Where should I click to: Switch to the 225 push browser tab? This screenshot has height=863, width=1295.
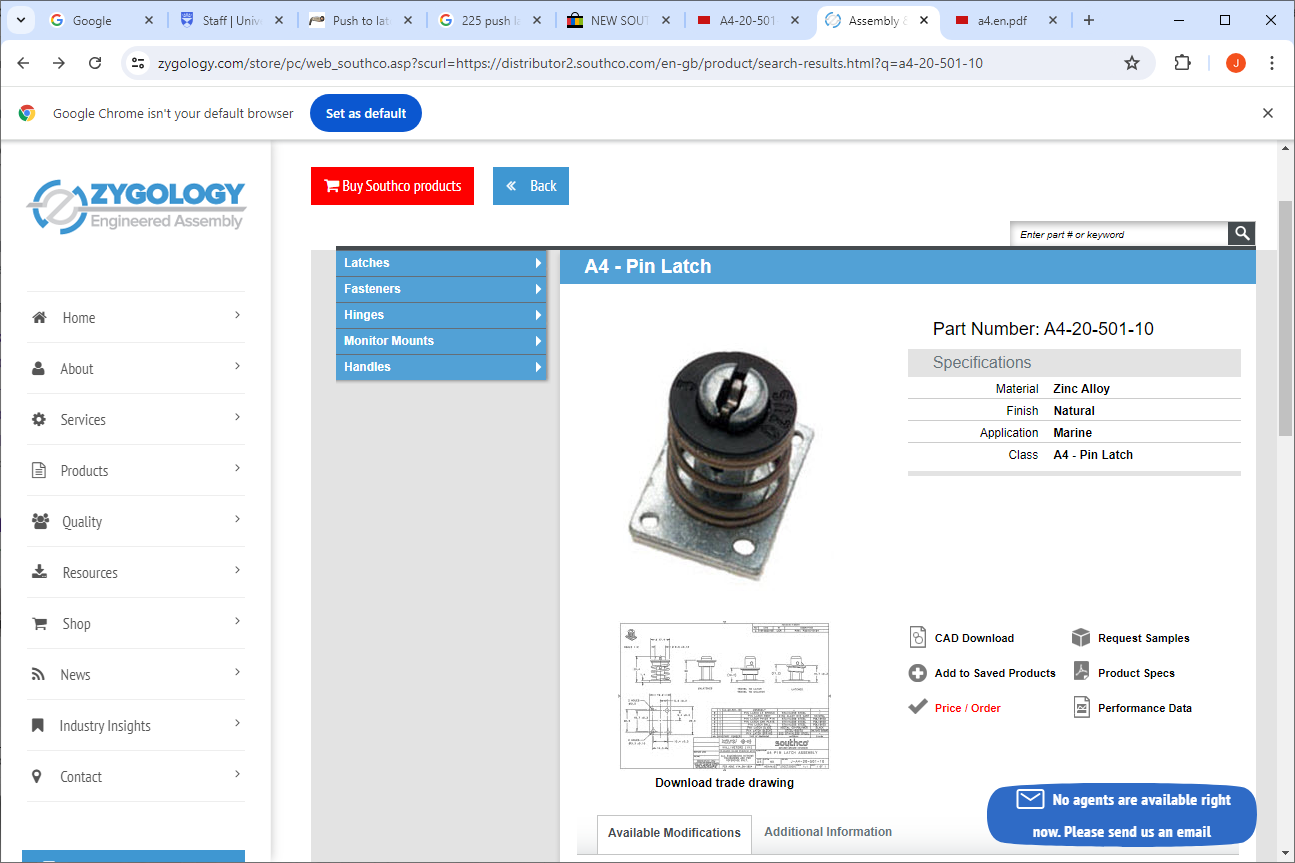tap(492, 20)
